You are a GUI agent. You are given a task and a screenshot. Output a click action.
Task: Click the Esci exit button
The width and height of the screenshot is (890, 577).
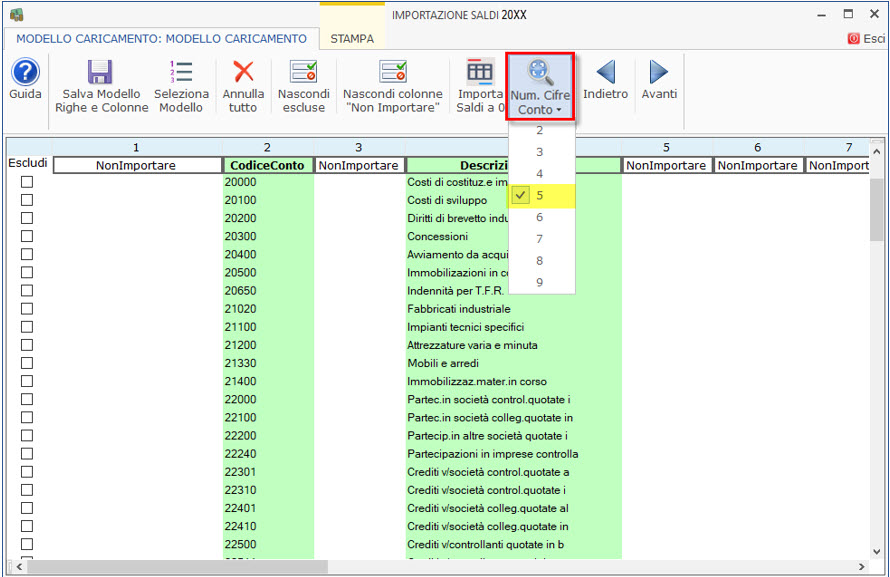866,39
